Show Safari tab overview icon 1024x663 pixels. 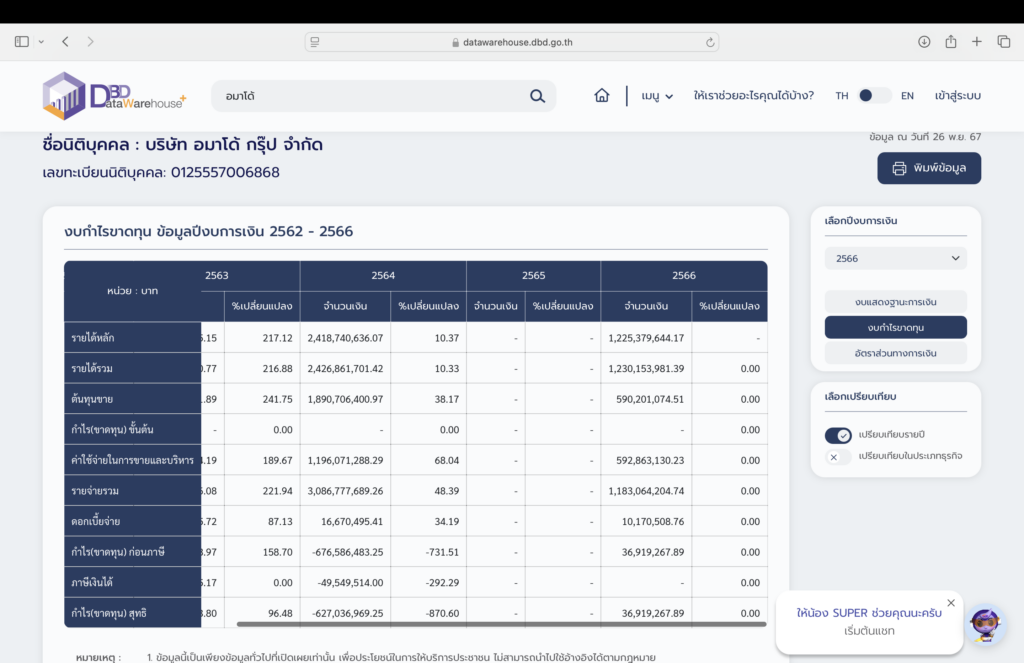point(1004,42)
